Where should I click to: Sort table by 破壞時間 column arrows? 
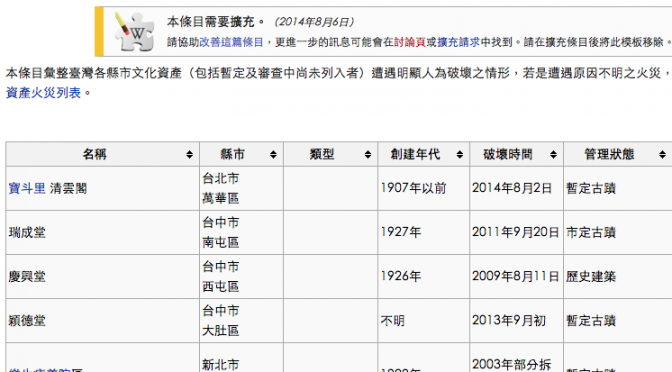[553, 155]
